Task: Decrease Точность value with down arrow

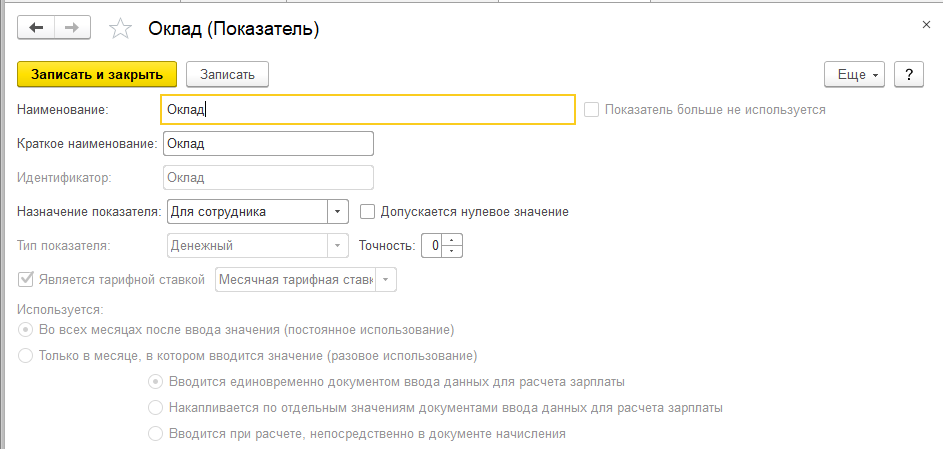Action: [452, 250]
